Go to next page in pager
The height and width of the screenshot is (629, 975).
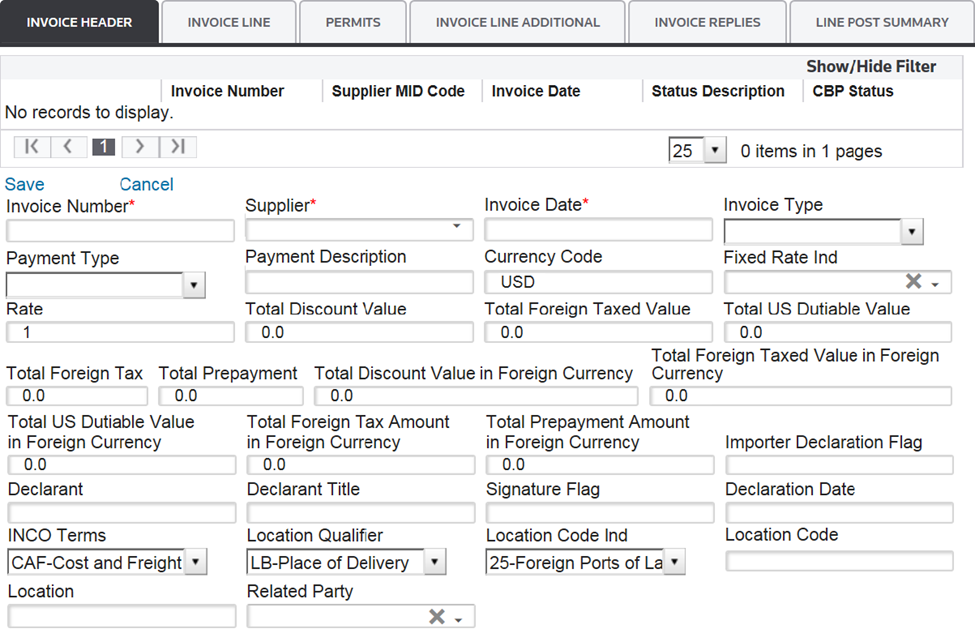140,148
